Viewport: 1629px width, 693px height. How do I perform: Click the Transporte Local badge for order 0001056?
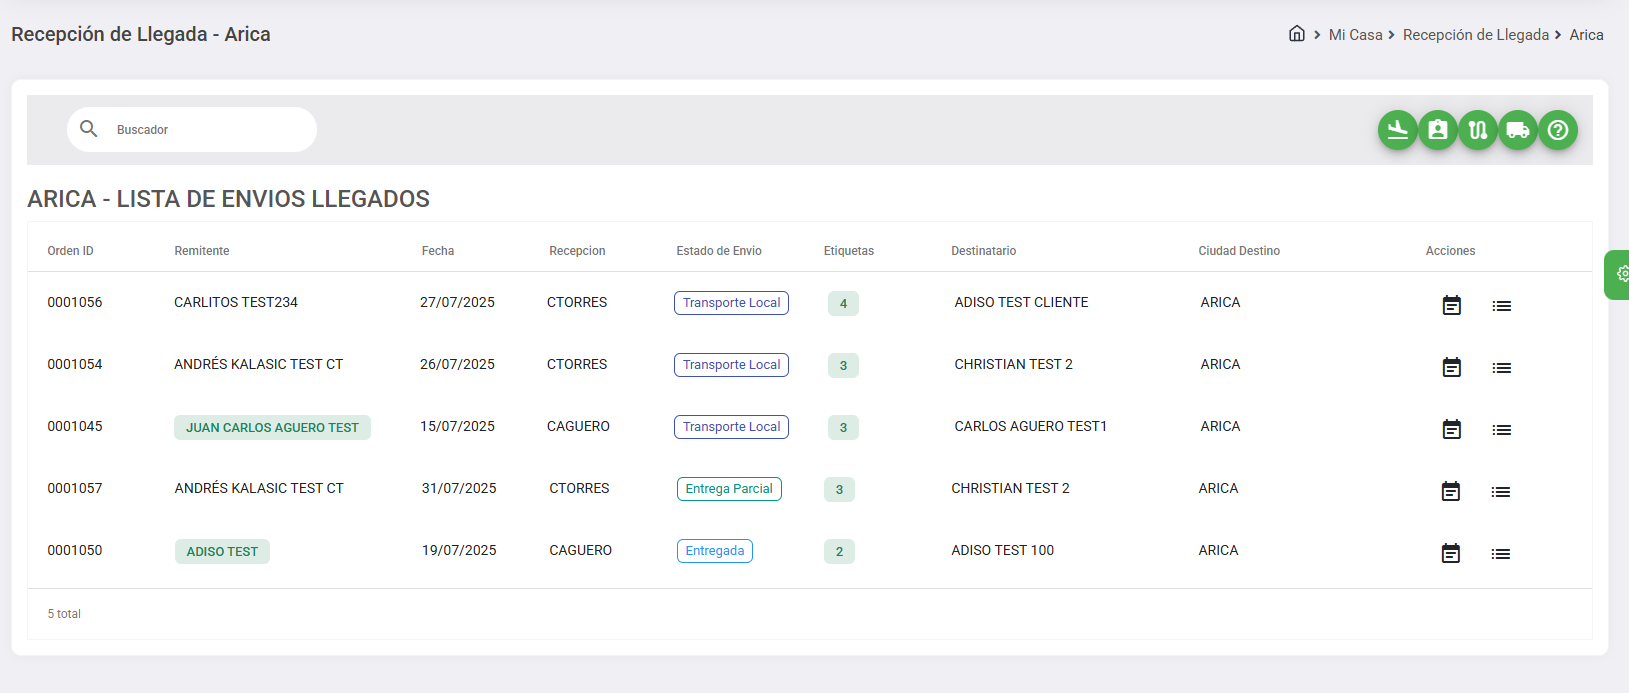pos(731,303)
